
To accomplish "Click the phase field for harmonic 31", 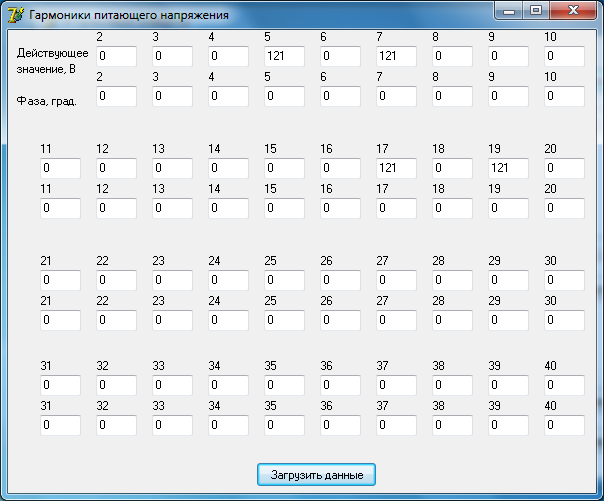I will (x=60, y=425).
